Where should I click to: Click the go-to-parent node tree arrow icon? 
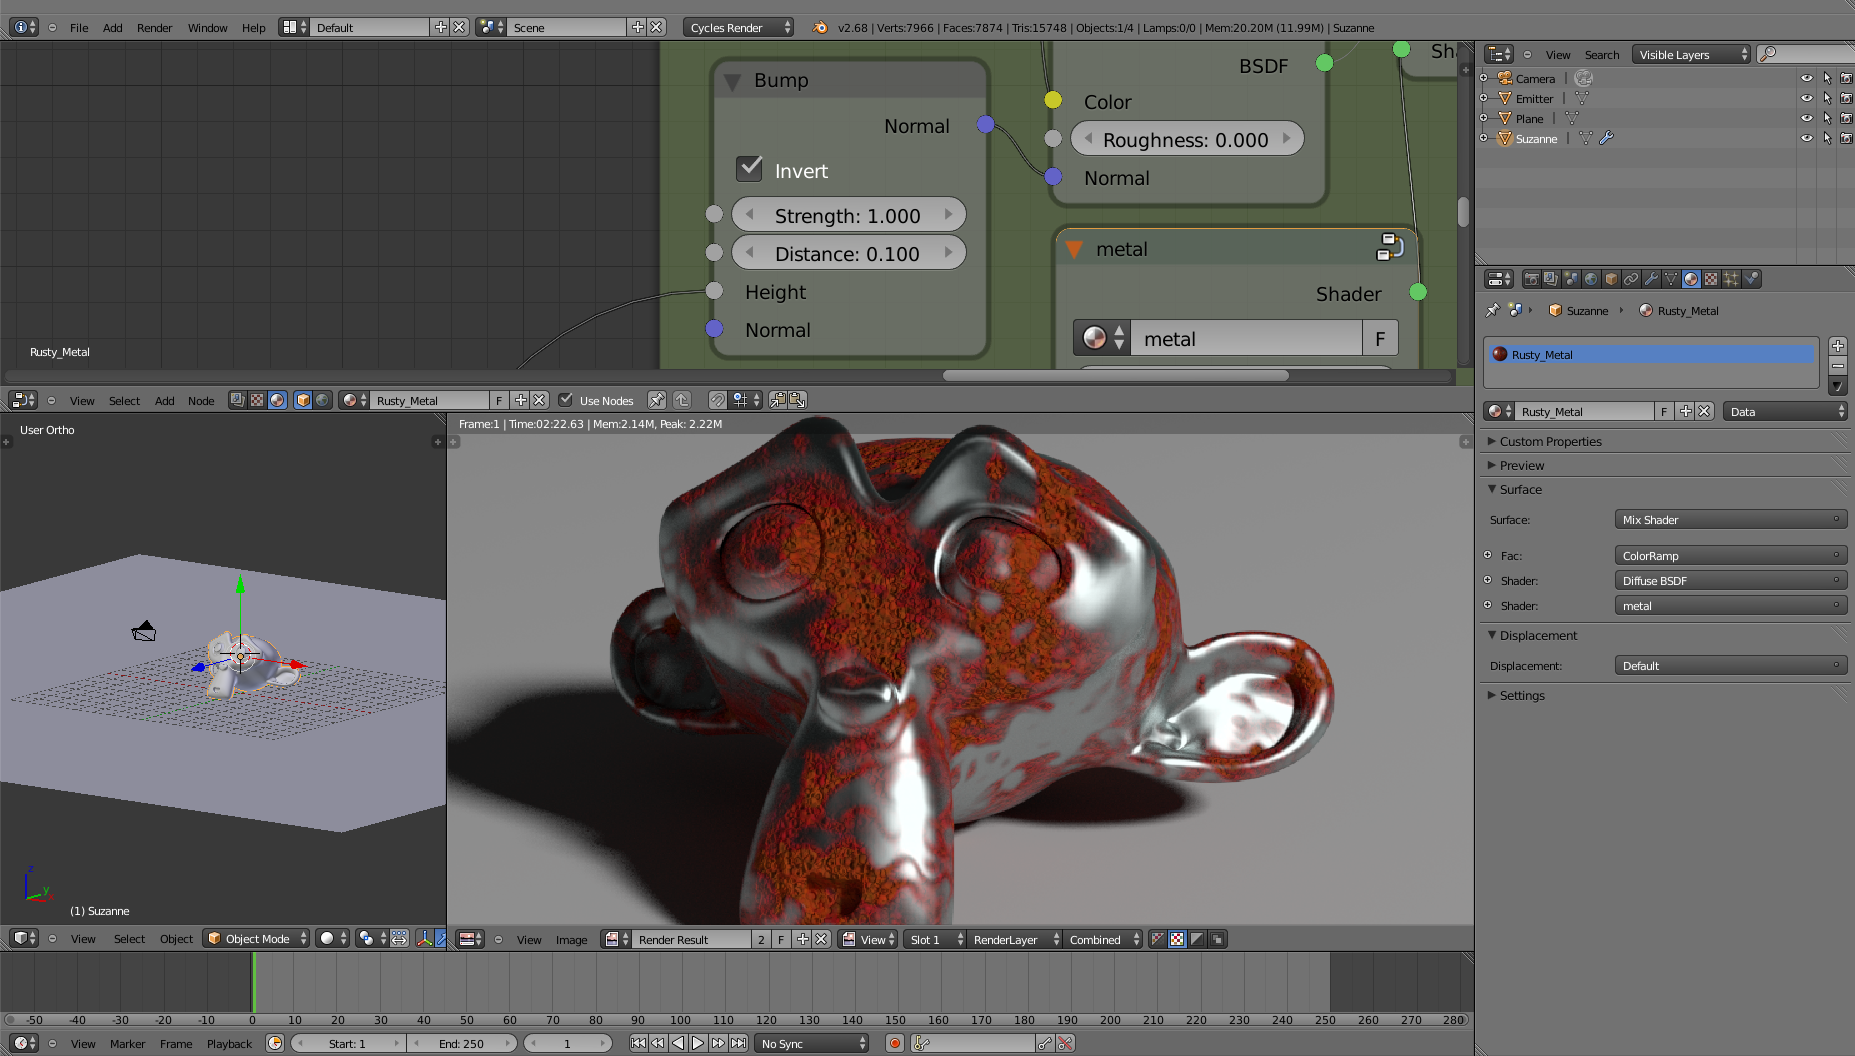coord(682,400)
